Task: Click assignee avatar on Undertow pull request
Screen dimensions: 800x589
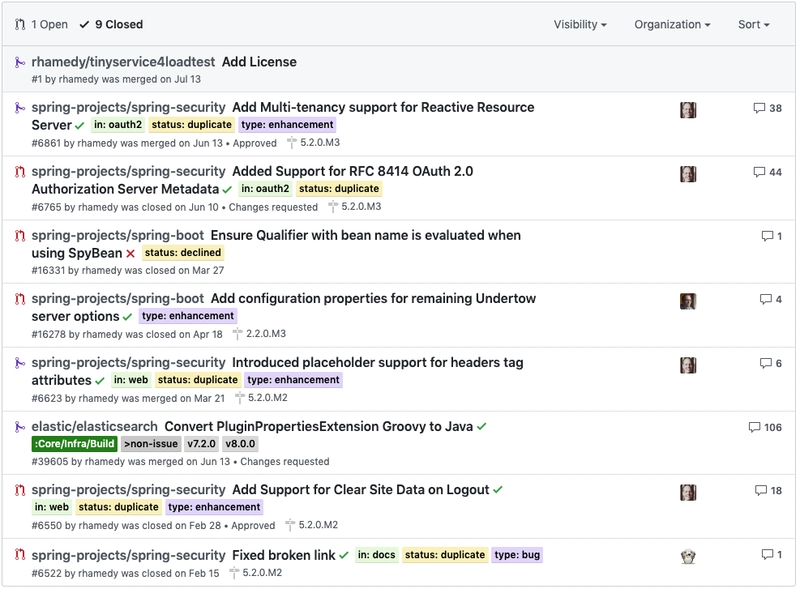Action: 688,301
